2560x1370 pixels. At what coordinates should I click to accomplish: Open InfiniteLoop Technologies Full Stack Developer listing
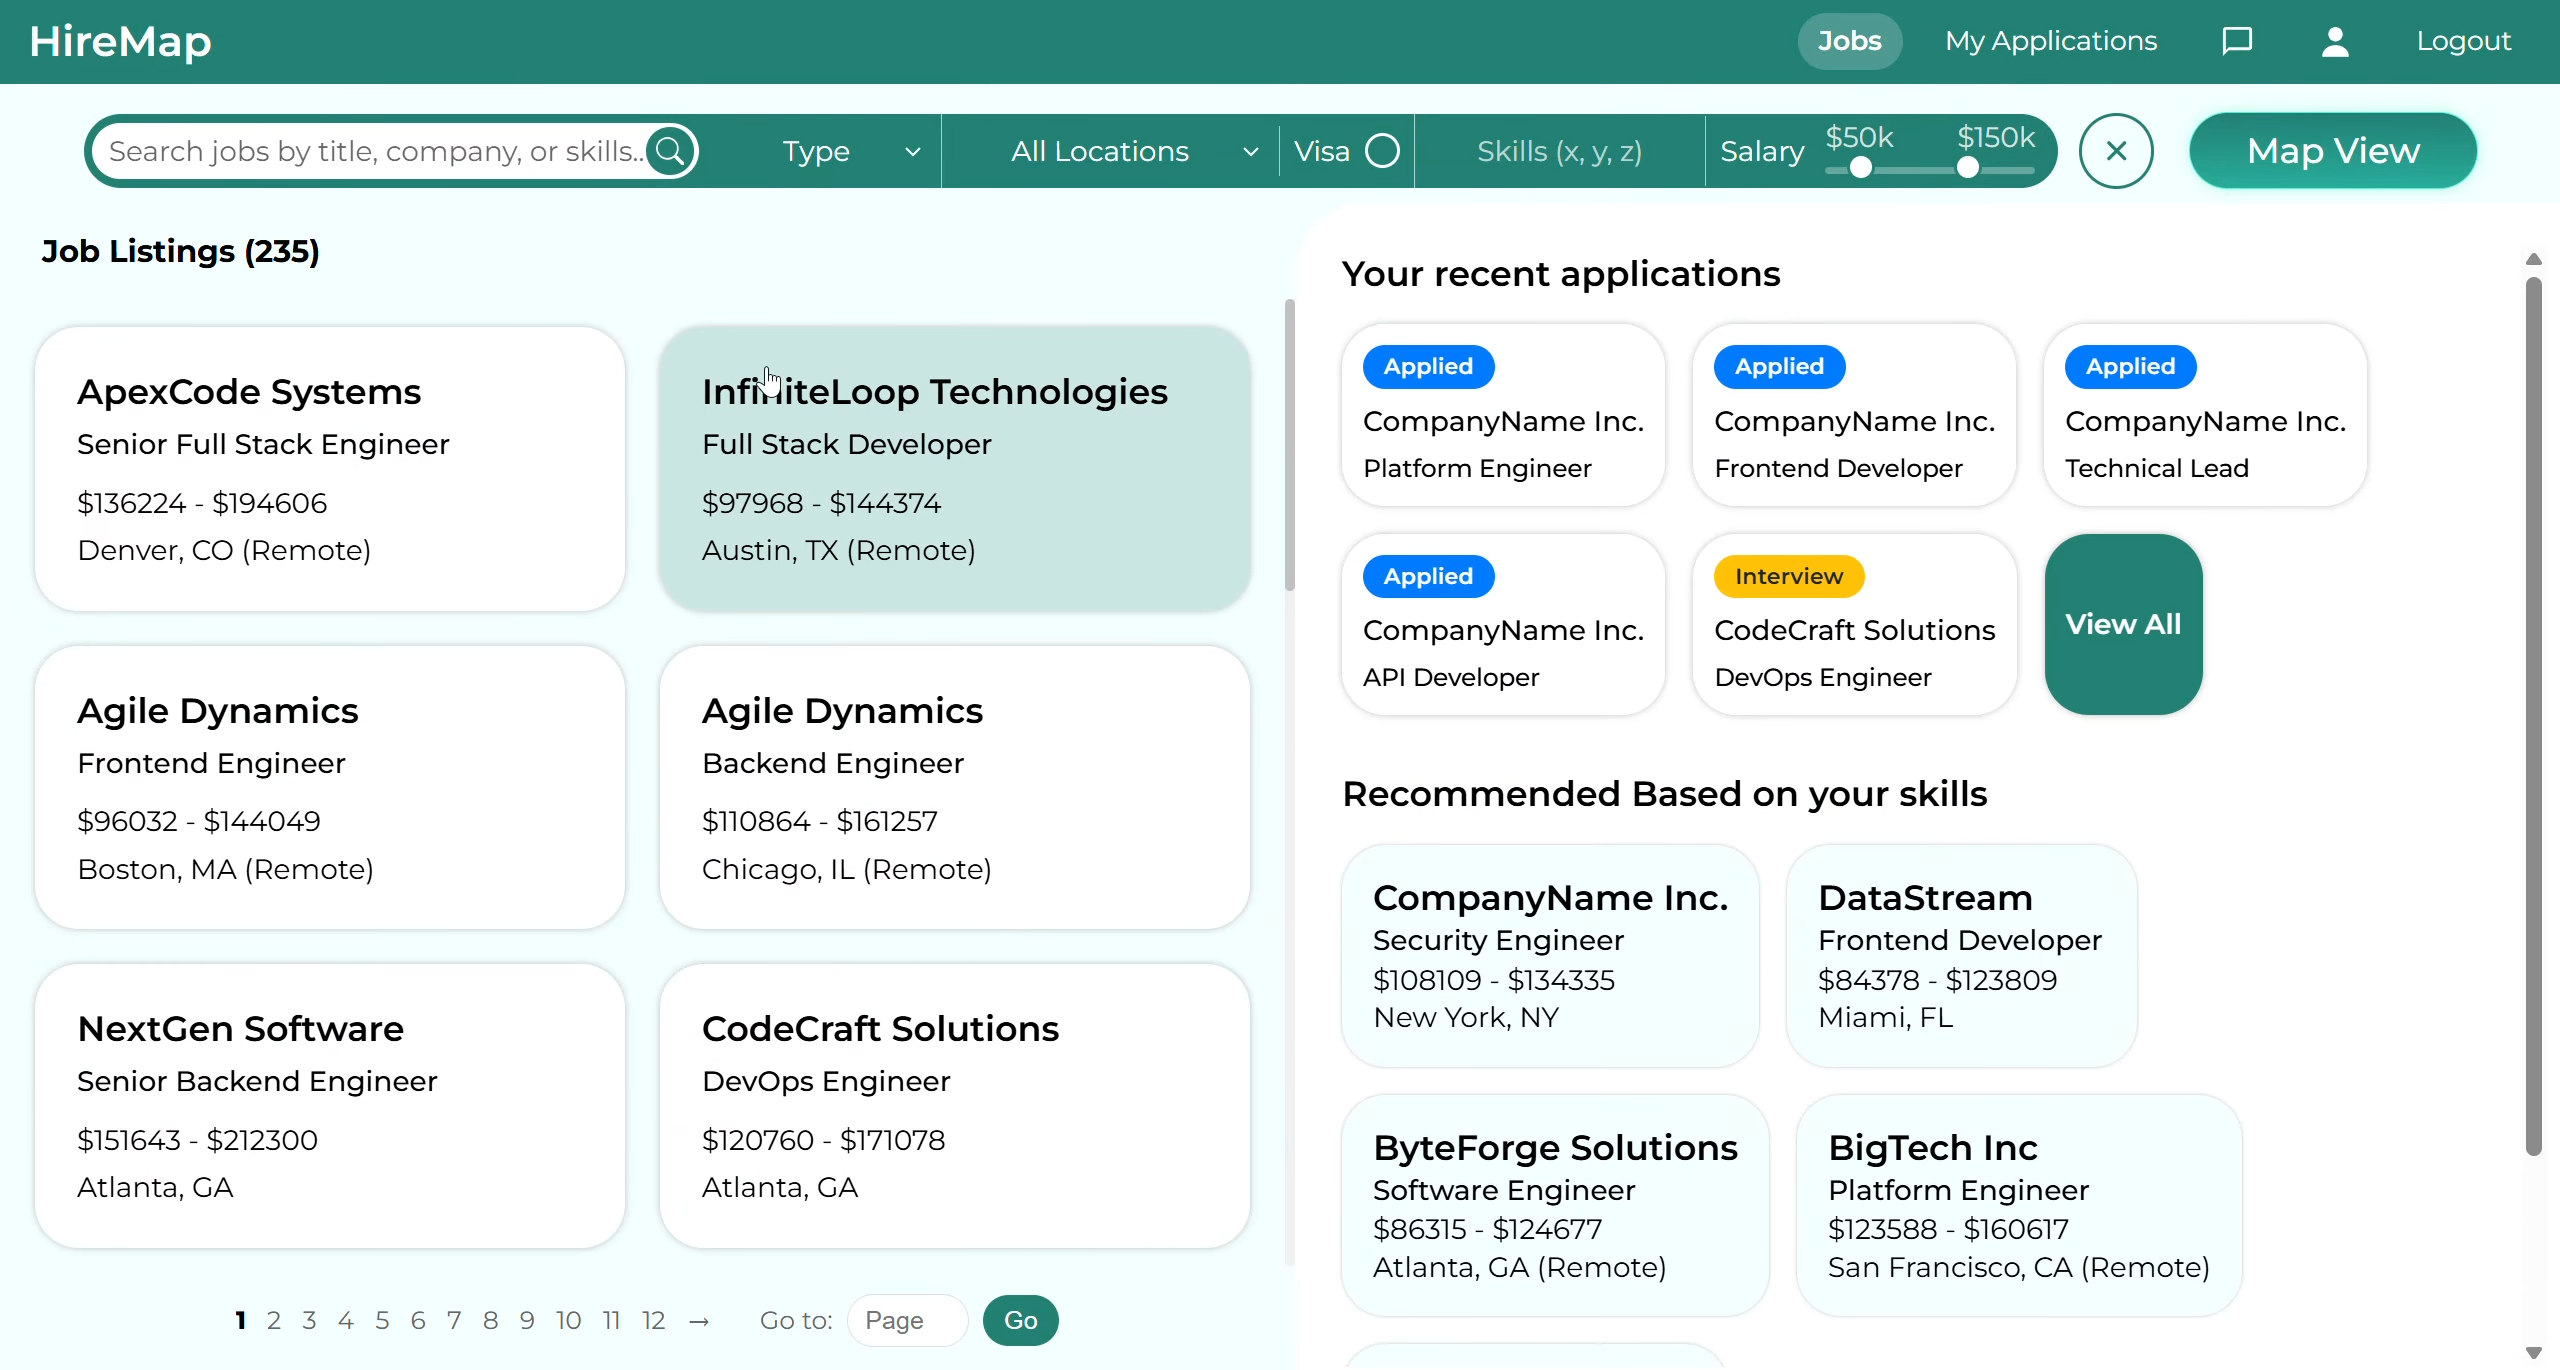(955, 469)
